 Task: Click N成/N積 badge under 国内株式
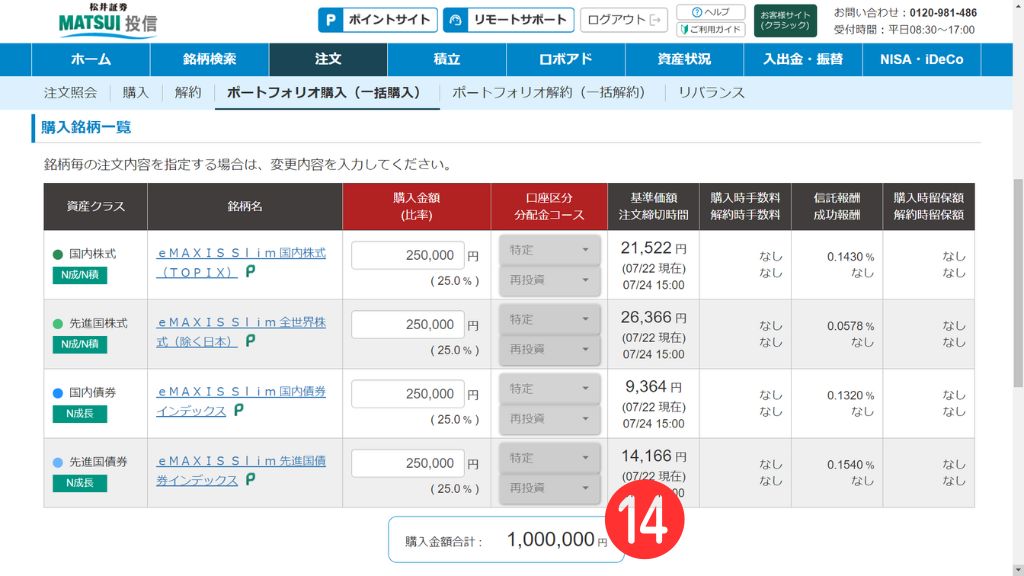point(80,275)
